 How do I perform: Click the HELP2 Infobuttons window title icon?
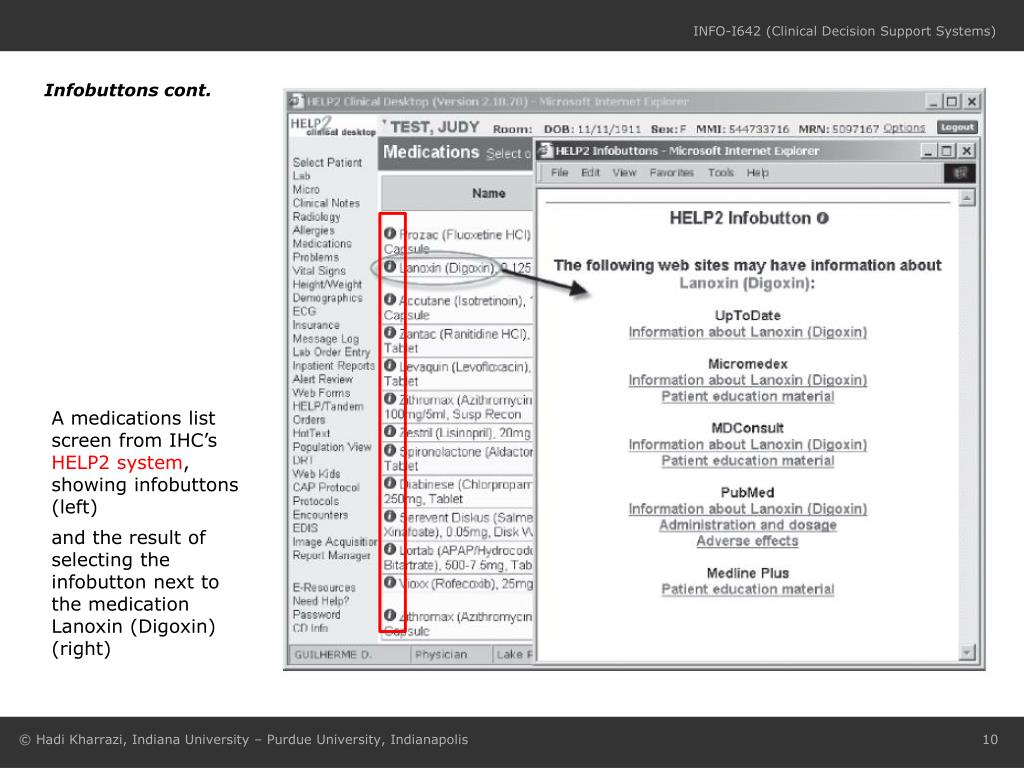(x=545, y=151)
